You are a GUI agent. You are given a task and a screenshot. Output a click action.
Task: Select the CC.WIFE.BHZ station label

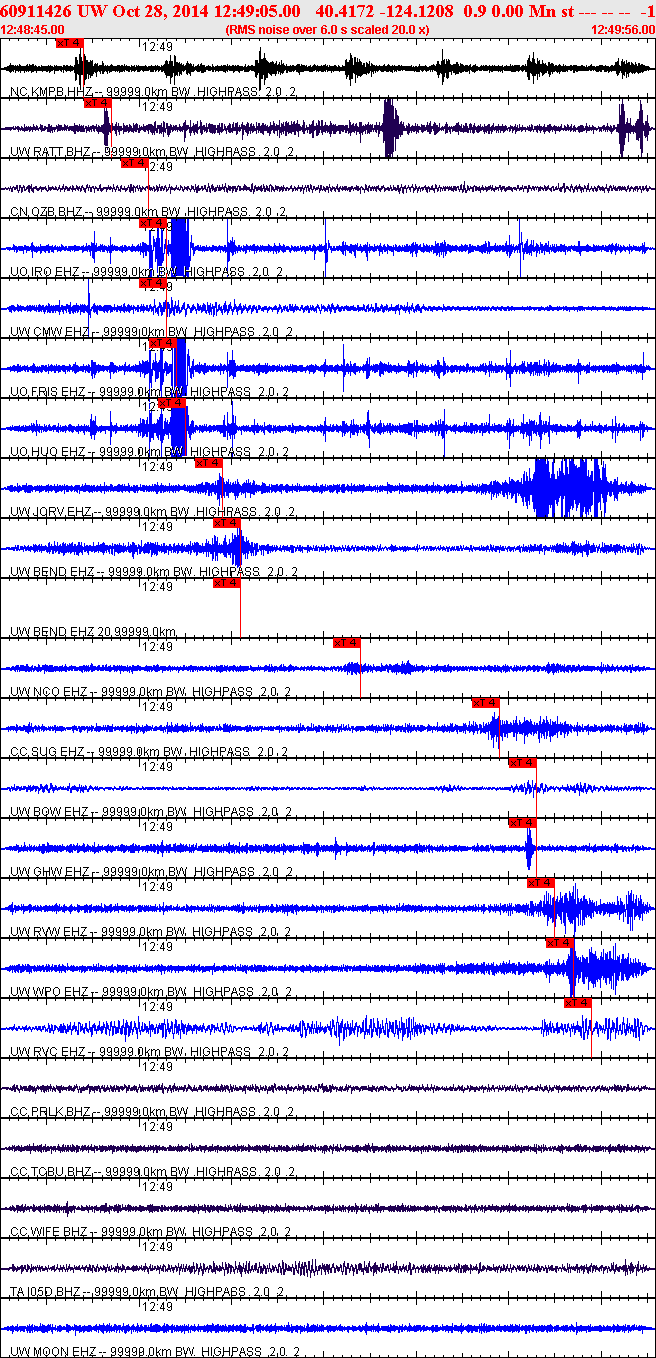[x=149, y=1232]
